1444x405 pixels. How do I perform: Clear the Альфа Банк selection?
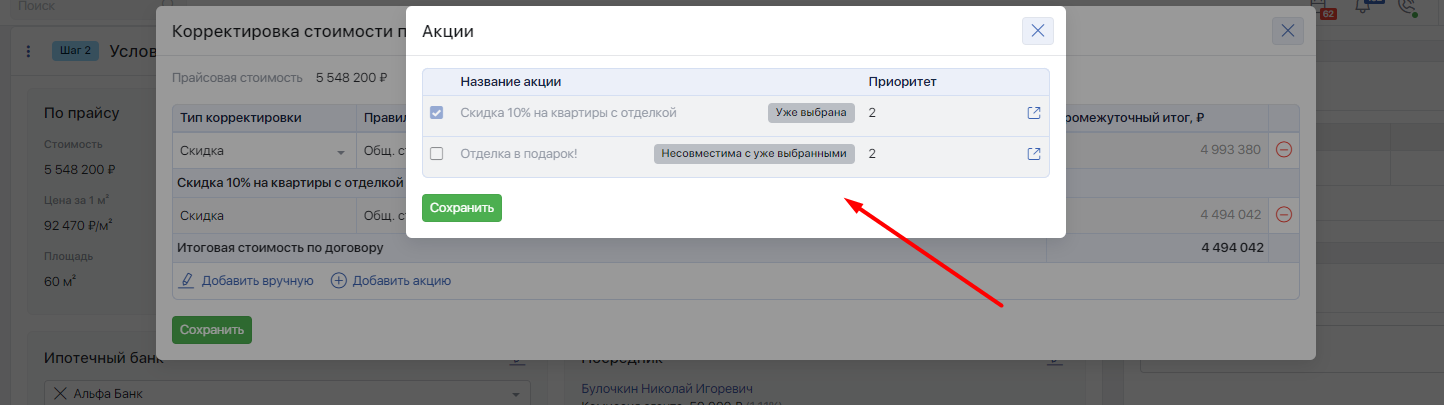point(60,394)
